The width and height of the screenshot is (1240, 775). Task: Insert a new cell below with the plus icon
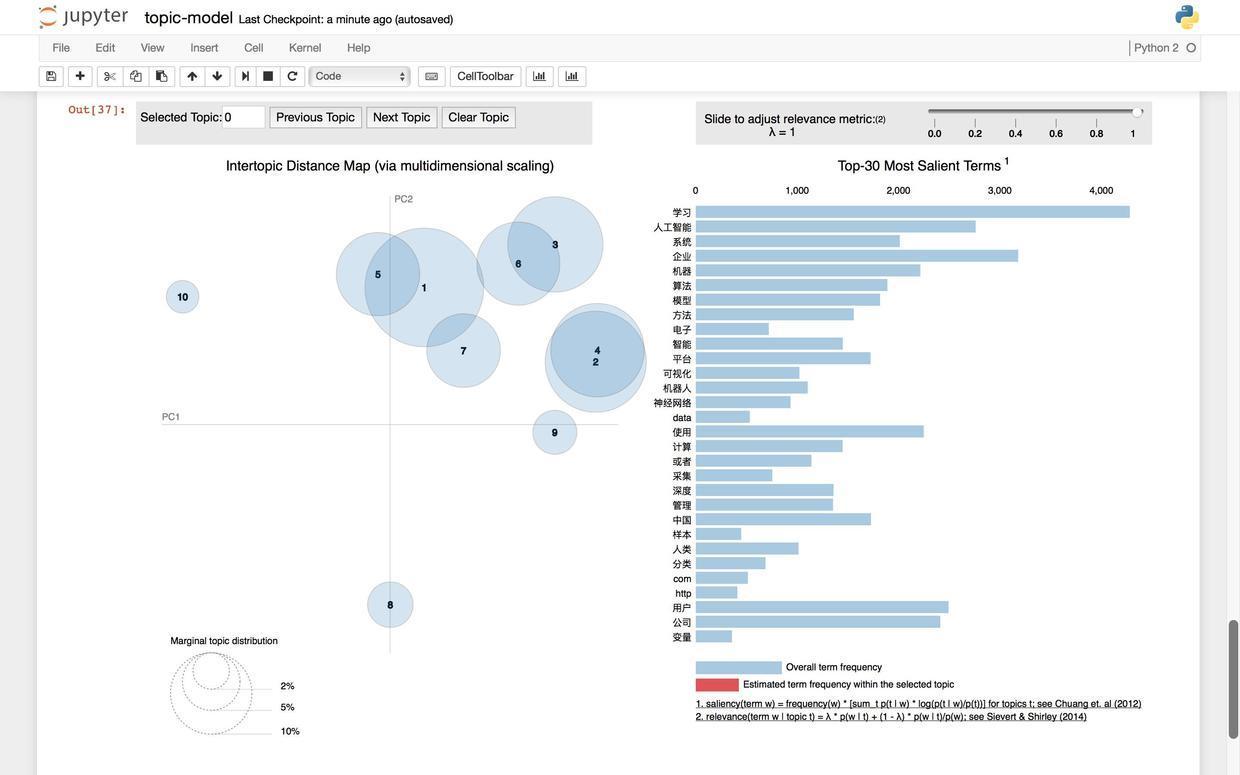point(80,76)
